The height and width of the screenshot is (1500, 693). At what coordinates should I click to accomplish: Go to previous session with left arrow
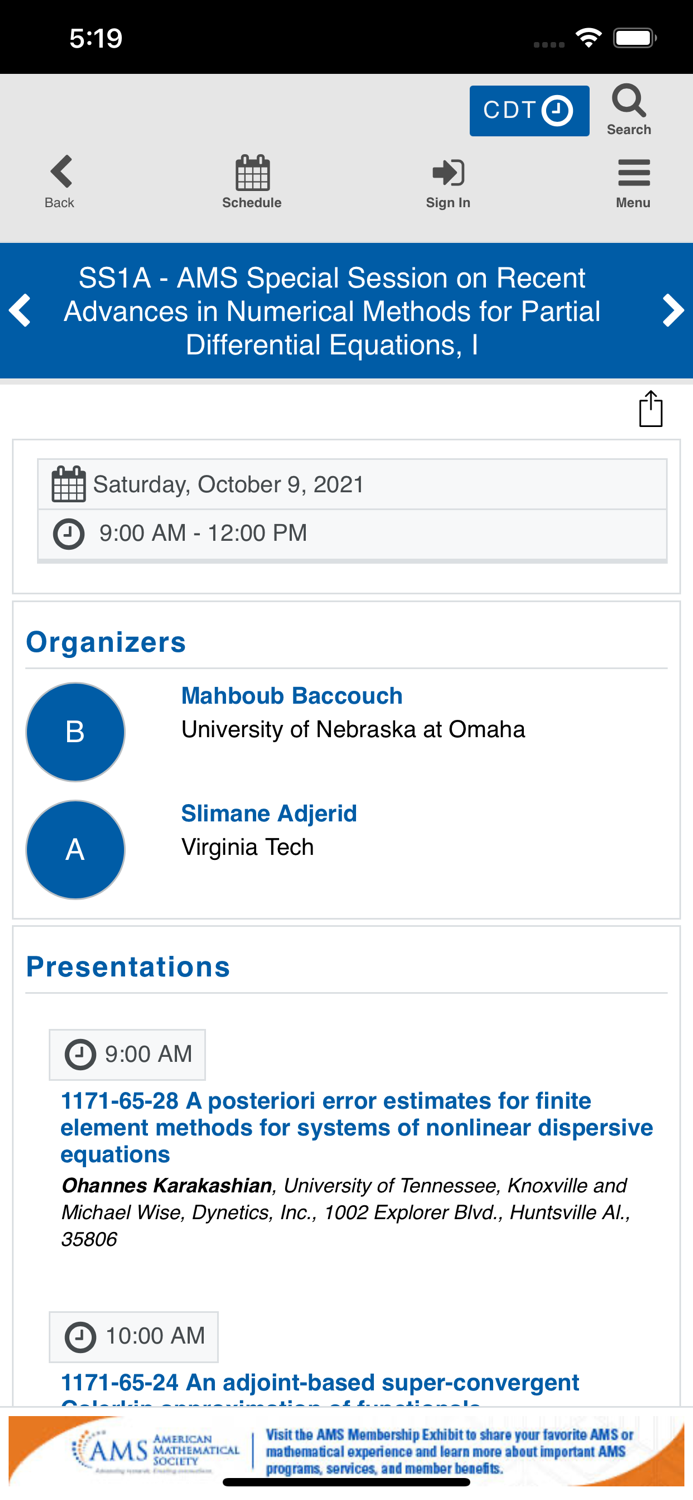(20, 310)
